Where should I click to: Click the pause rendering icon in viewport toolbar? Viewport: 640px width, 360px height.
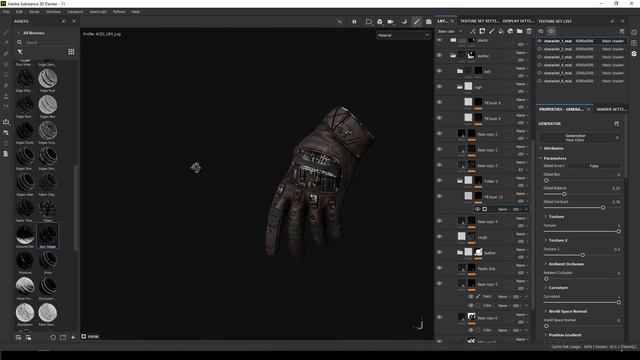pyautogui.click(x=354, y=22)
